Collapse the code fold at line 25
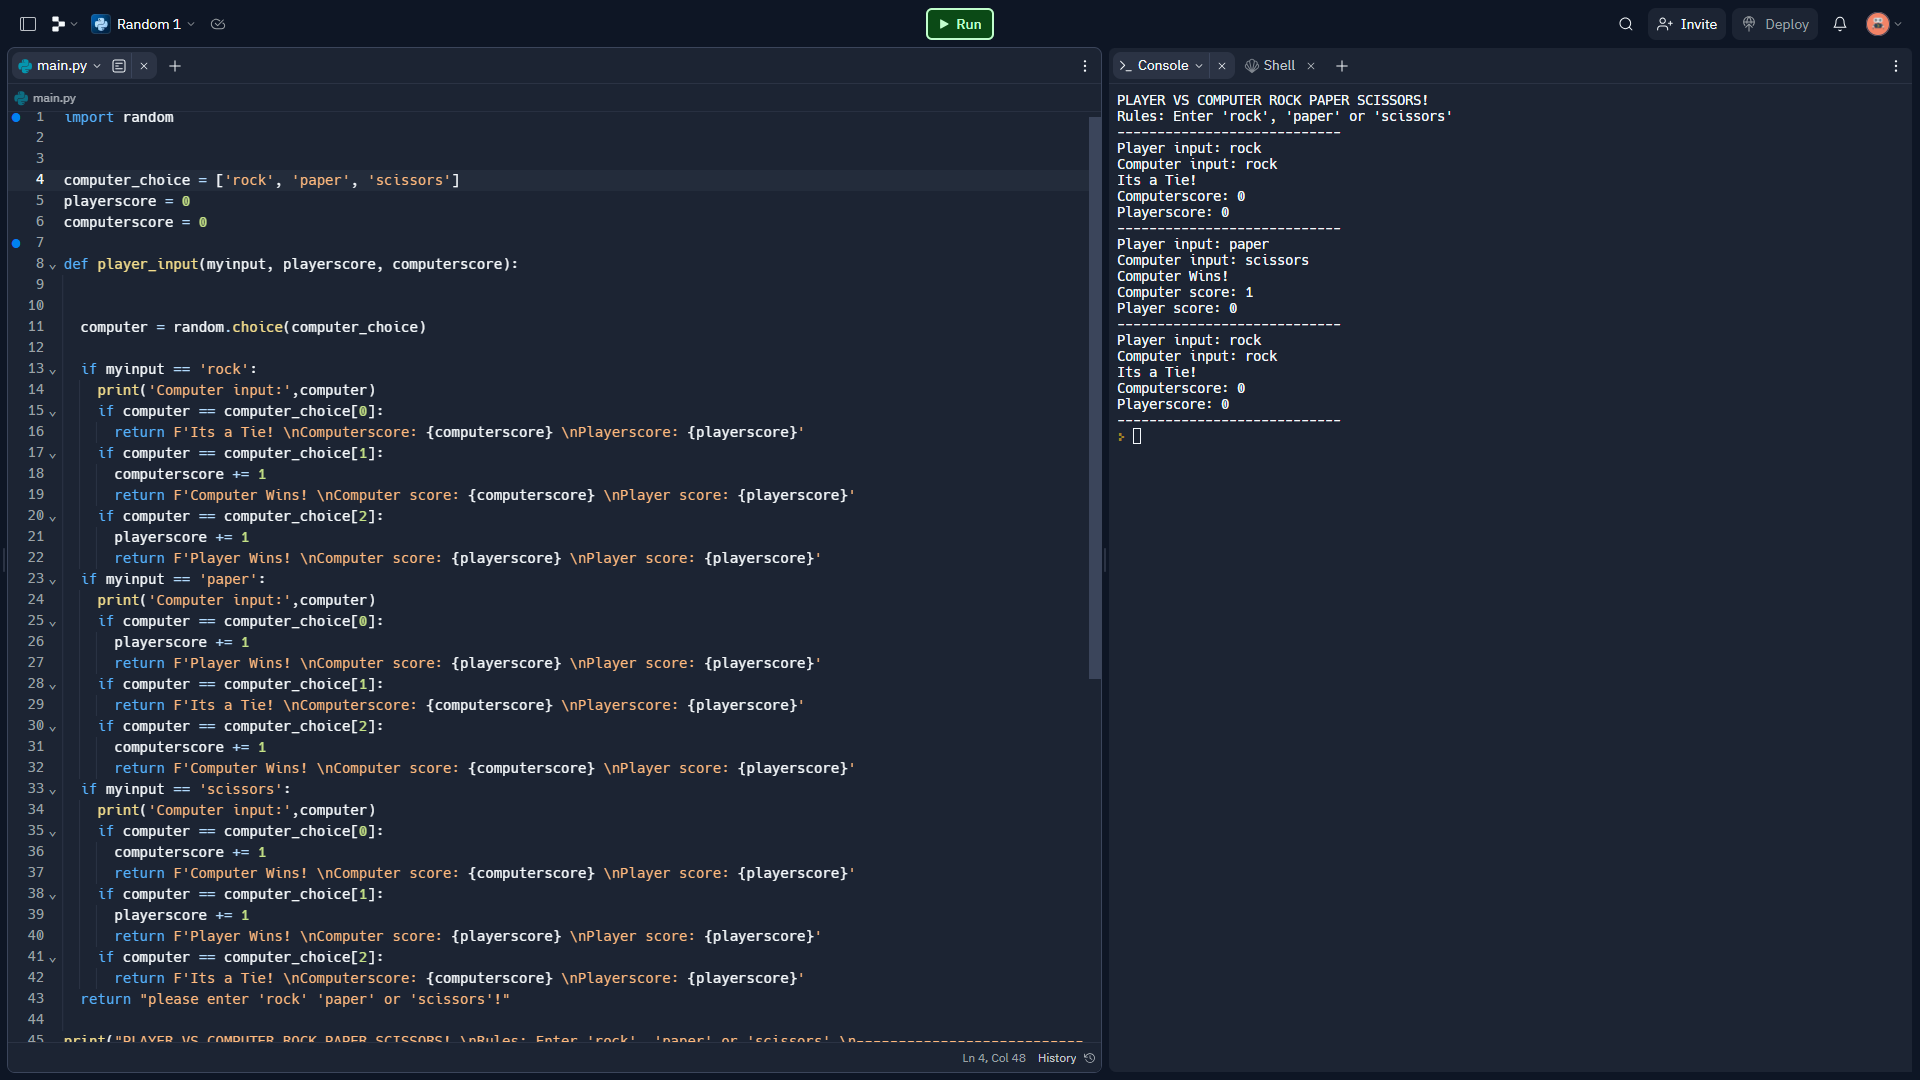The width and height of the screenshot is (1920, 1080). pyautogui.click(x=52, y=622)
